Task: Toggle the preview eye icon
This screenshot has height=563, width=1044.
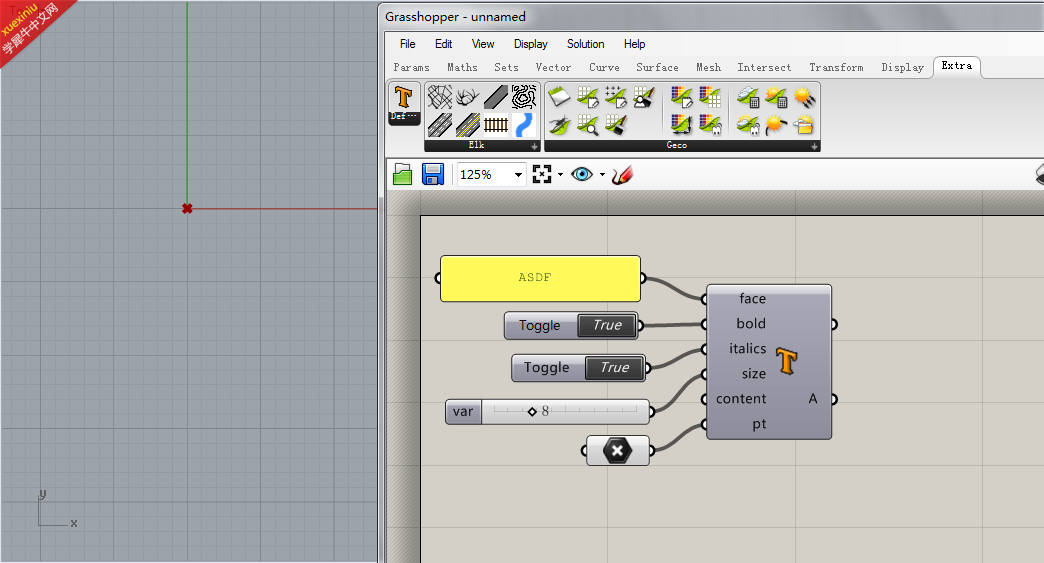Action: point(582,174)
